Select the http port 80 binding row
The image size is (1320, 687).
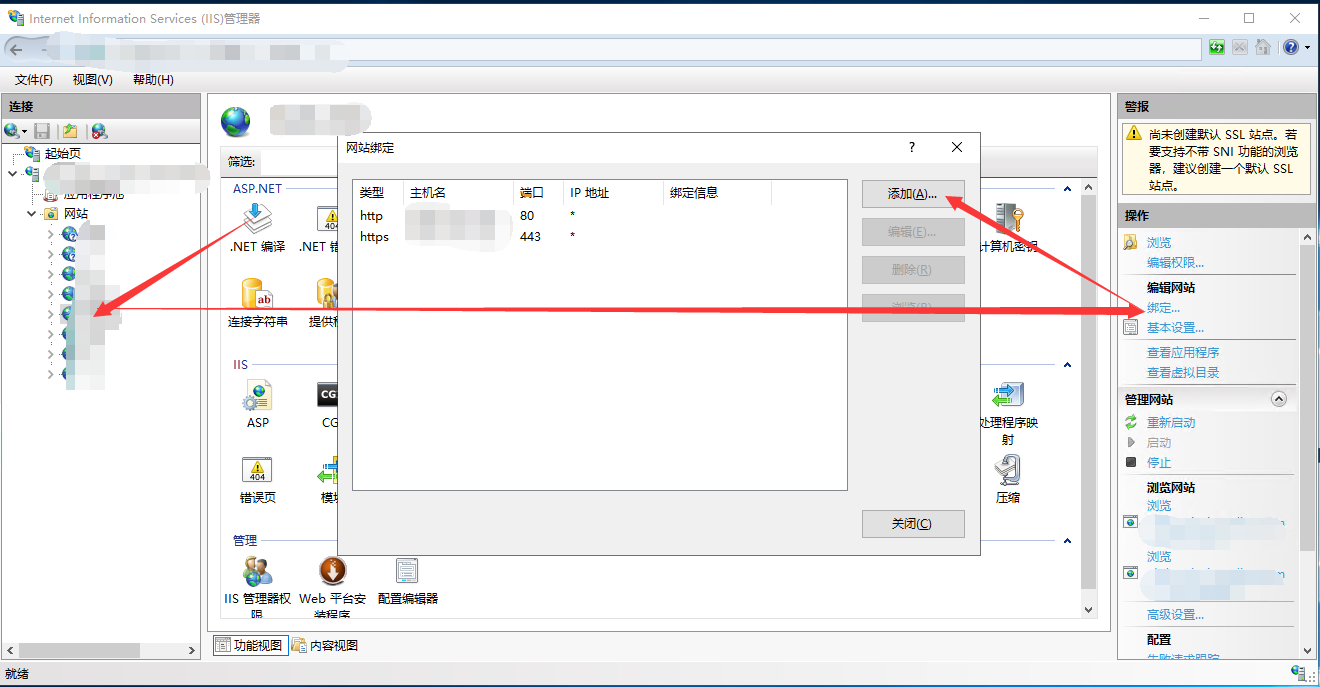point(600,216)
